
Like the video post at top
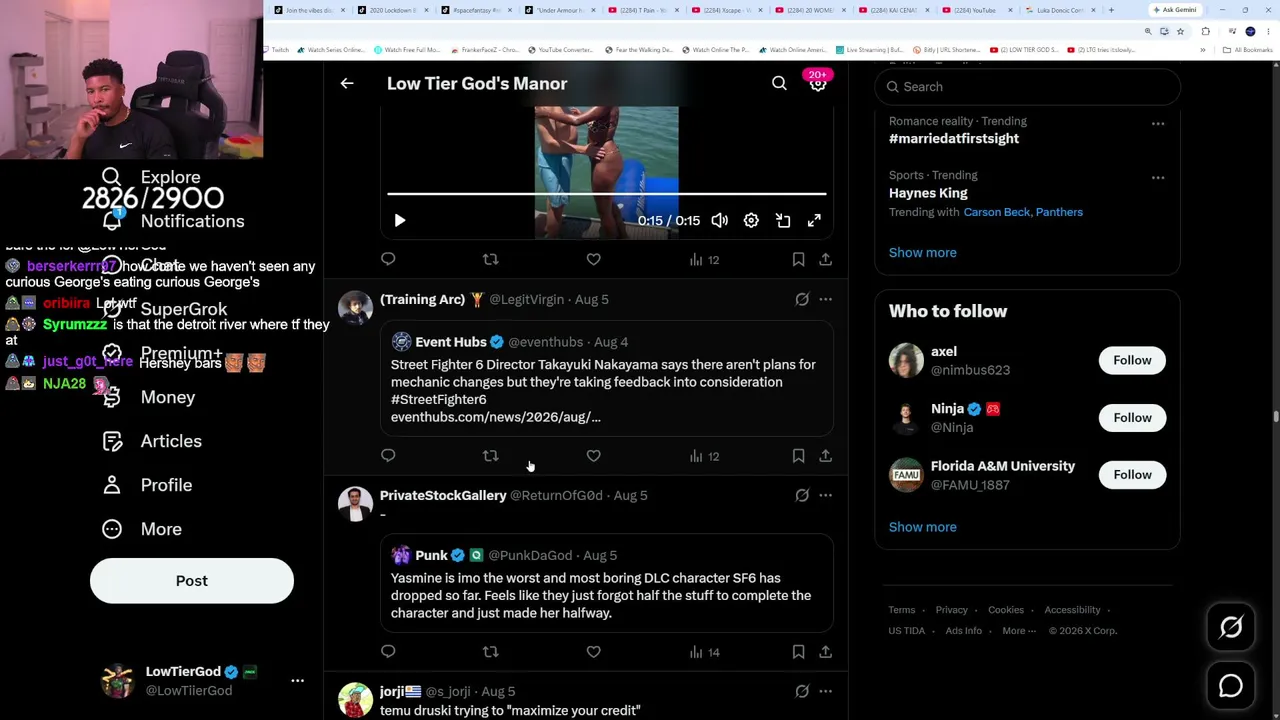tap(593, 260)
